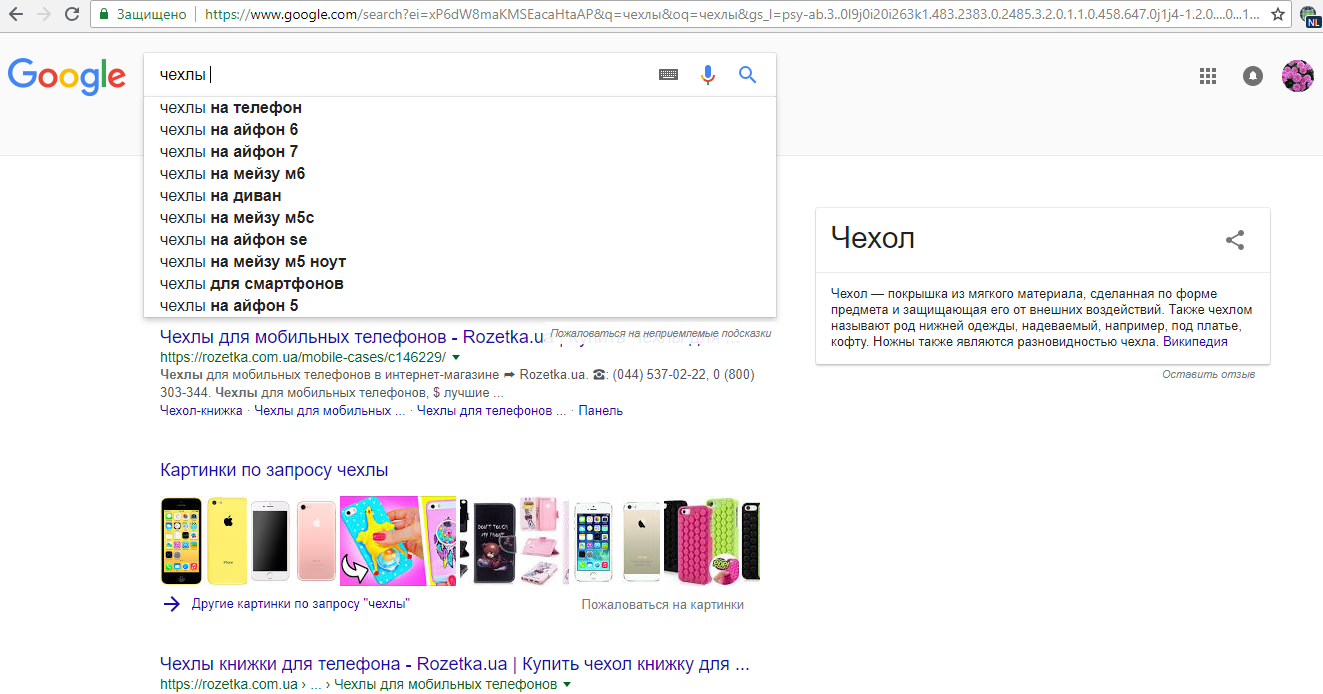Open the on-screen keyboard icon
This screenshot has width=1323, height=694.
tap(668, 75)
